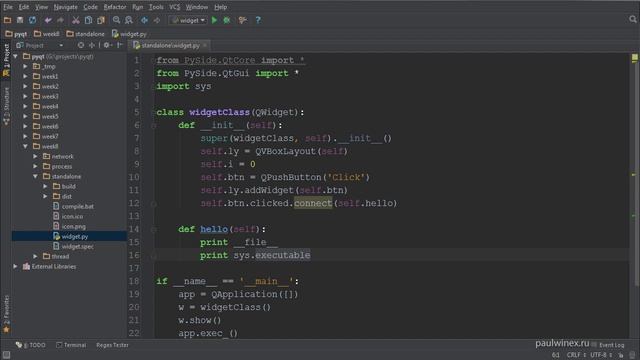Viewport: 640px width, 360px height.
Task: Start debugging with the green bug icon
Action: 227,20
